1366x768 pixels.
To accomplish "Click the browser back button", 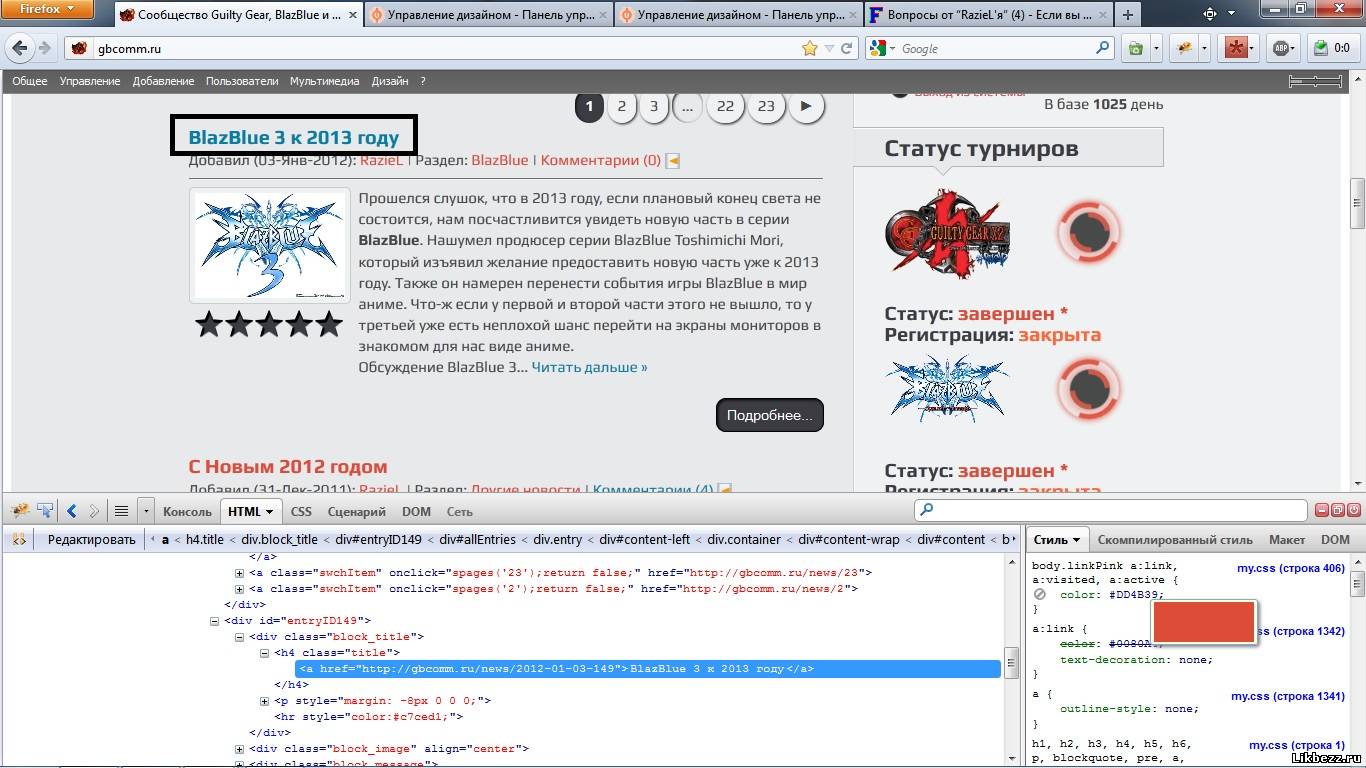I will pos(20,48).
